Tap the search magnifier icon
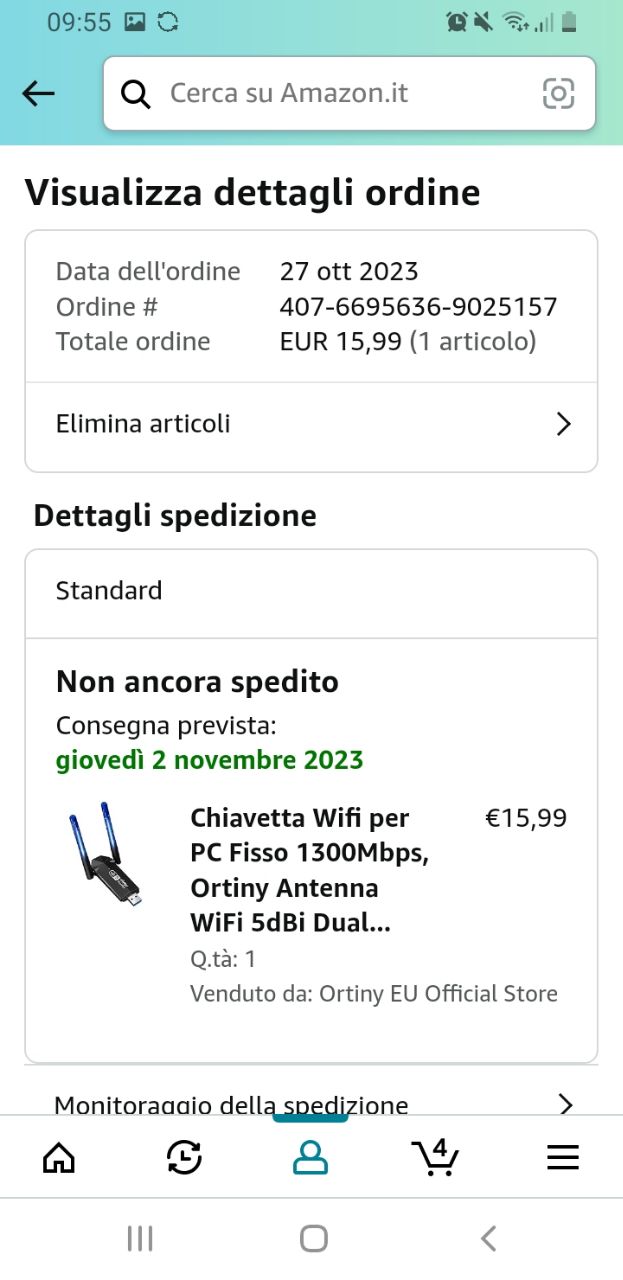Image resolution: width=623 pixels, height=1280 pixels. tap(135, 94)
